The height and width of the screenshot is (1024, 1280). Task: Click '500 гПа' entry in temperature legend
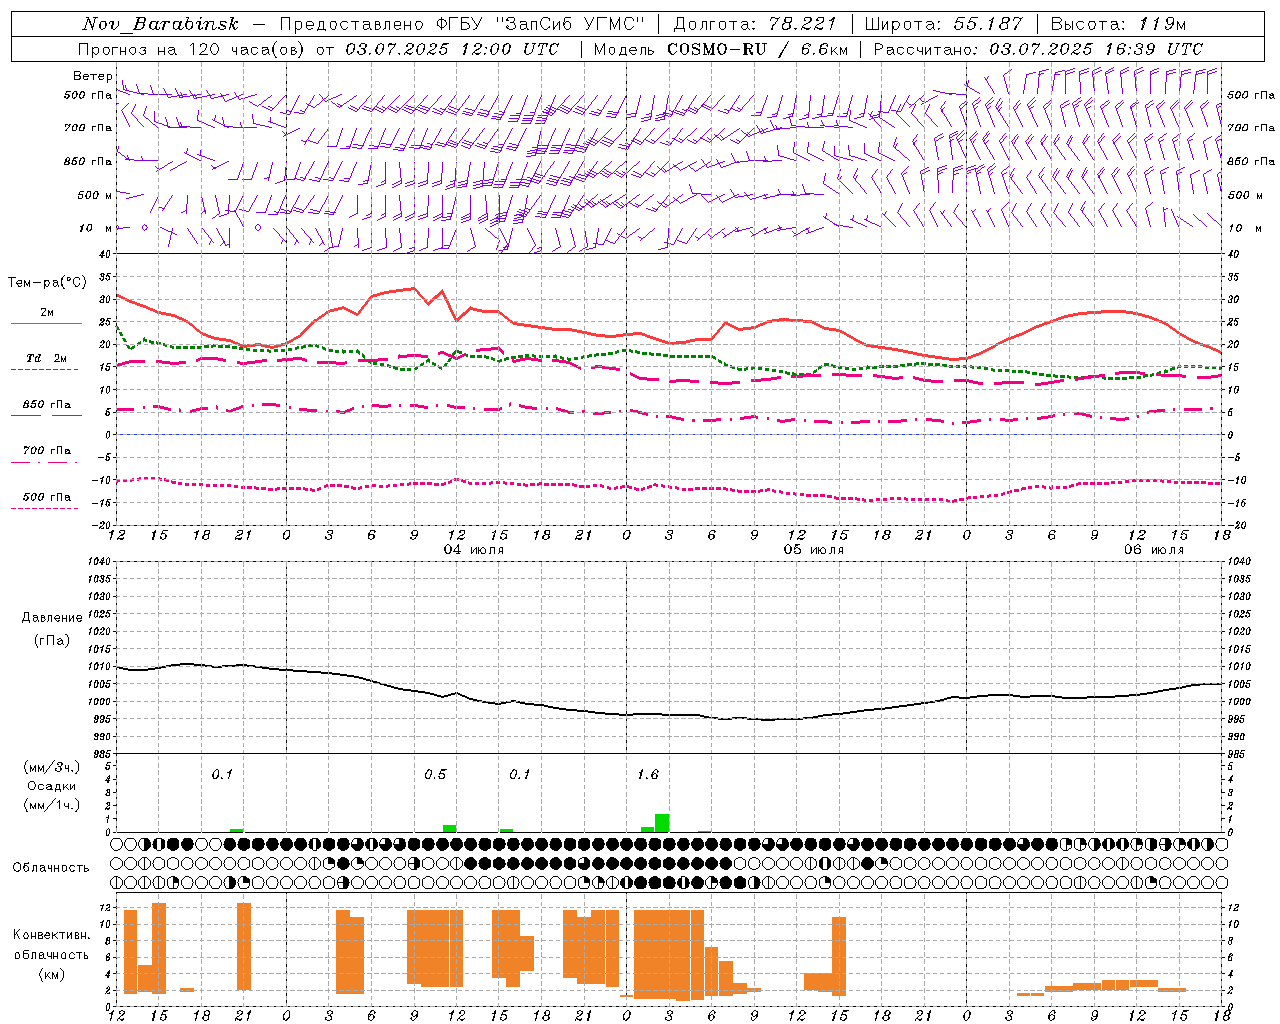[x=47, y=497]
